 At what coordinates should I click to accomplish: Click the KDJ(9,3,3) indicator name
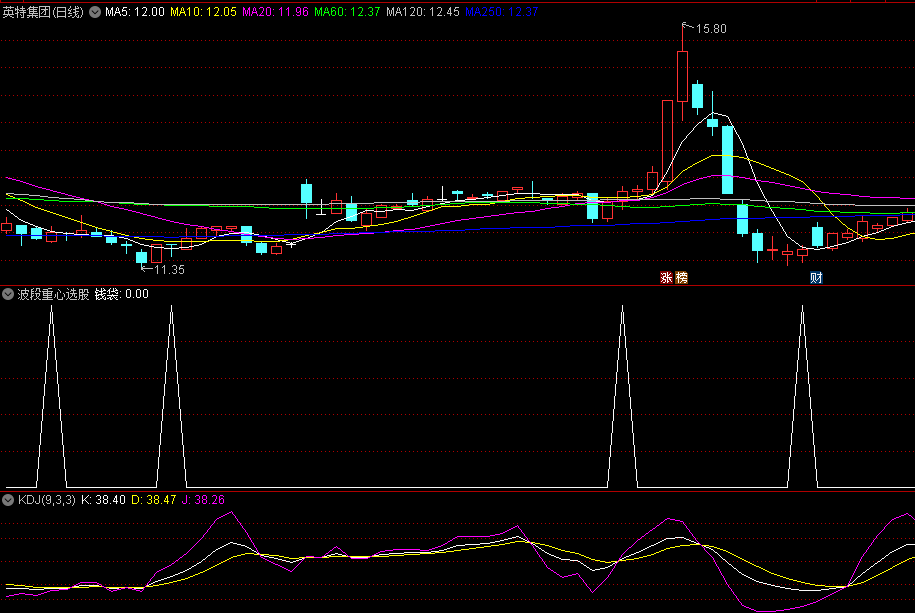point(47,500)
